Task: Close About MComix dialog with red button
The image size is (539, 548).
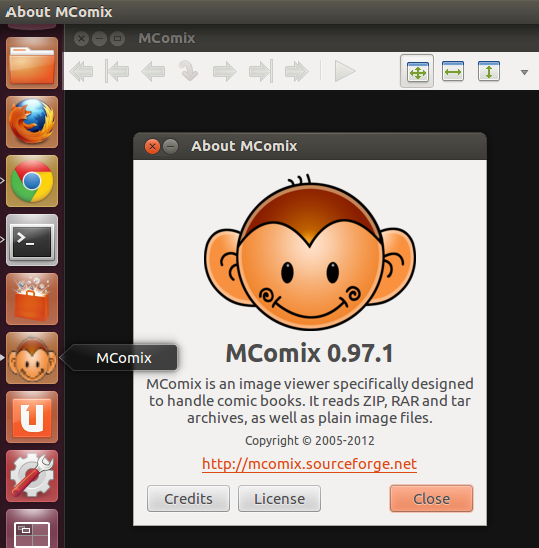Action: [x=152, y=146]
